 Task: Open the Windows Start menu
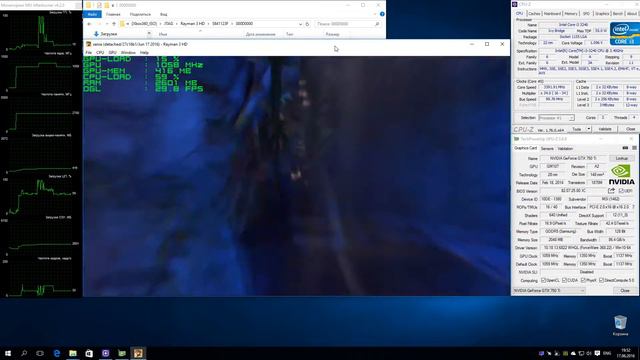[x=8, y=353]
